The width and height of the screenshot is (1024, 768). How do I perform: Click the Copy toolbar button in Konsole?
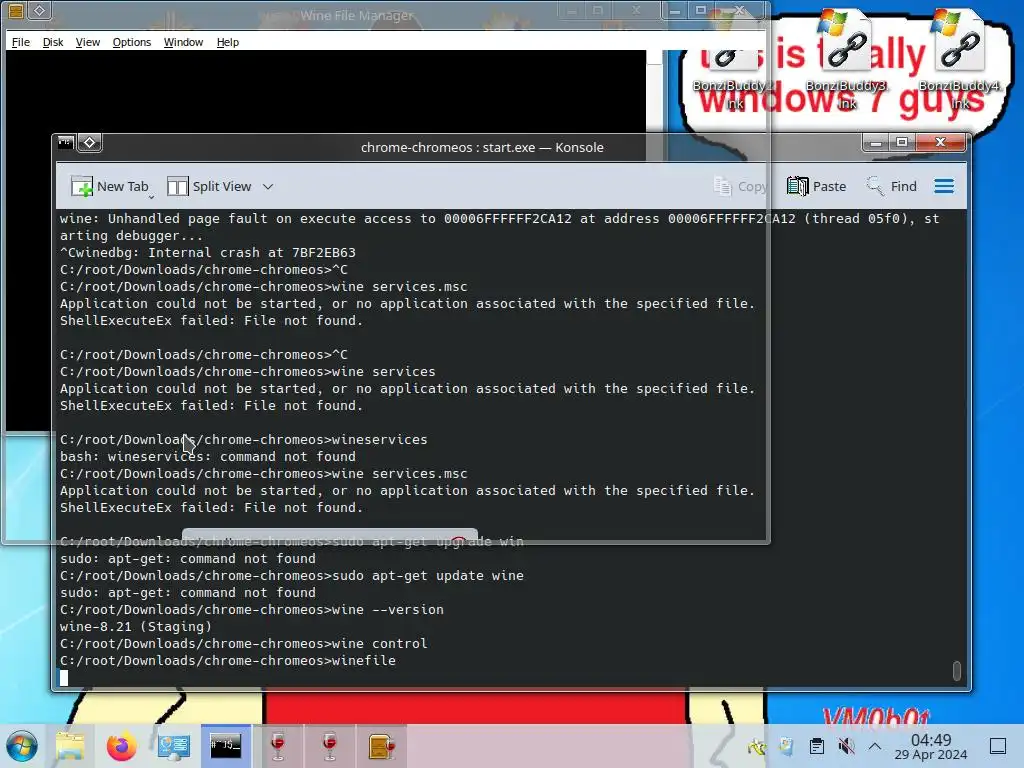click(x=741, y=187)
